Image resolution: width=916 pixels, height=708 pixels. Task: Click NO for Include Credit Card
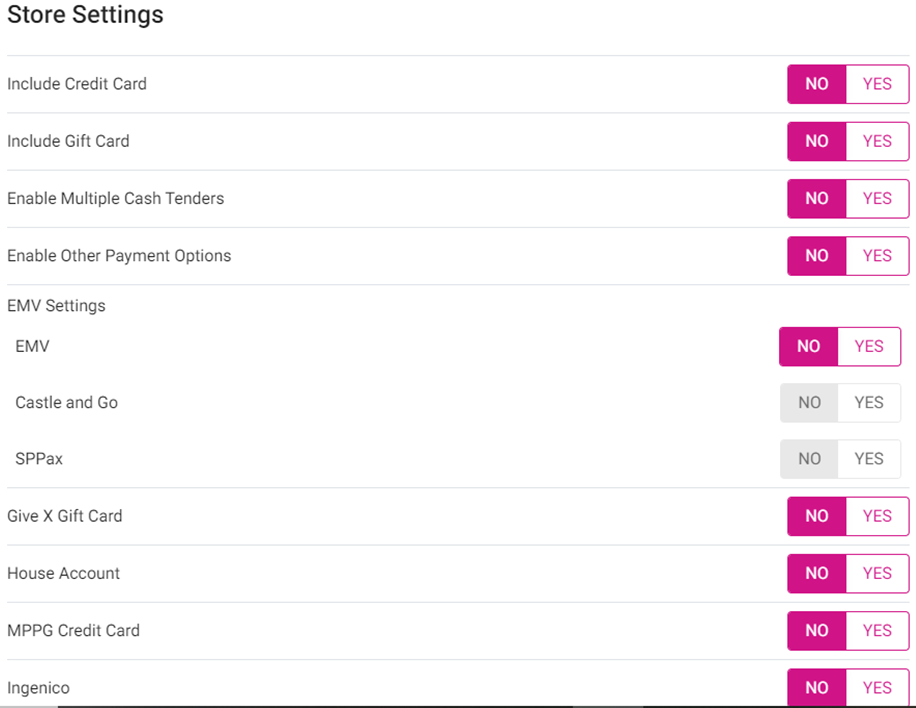(817, 84)
